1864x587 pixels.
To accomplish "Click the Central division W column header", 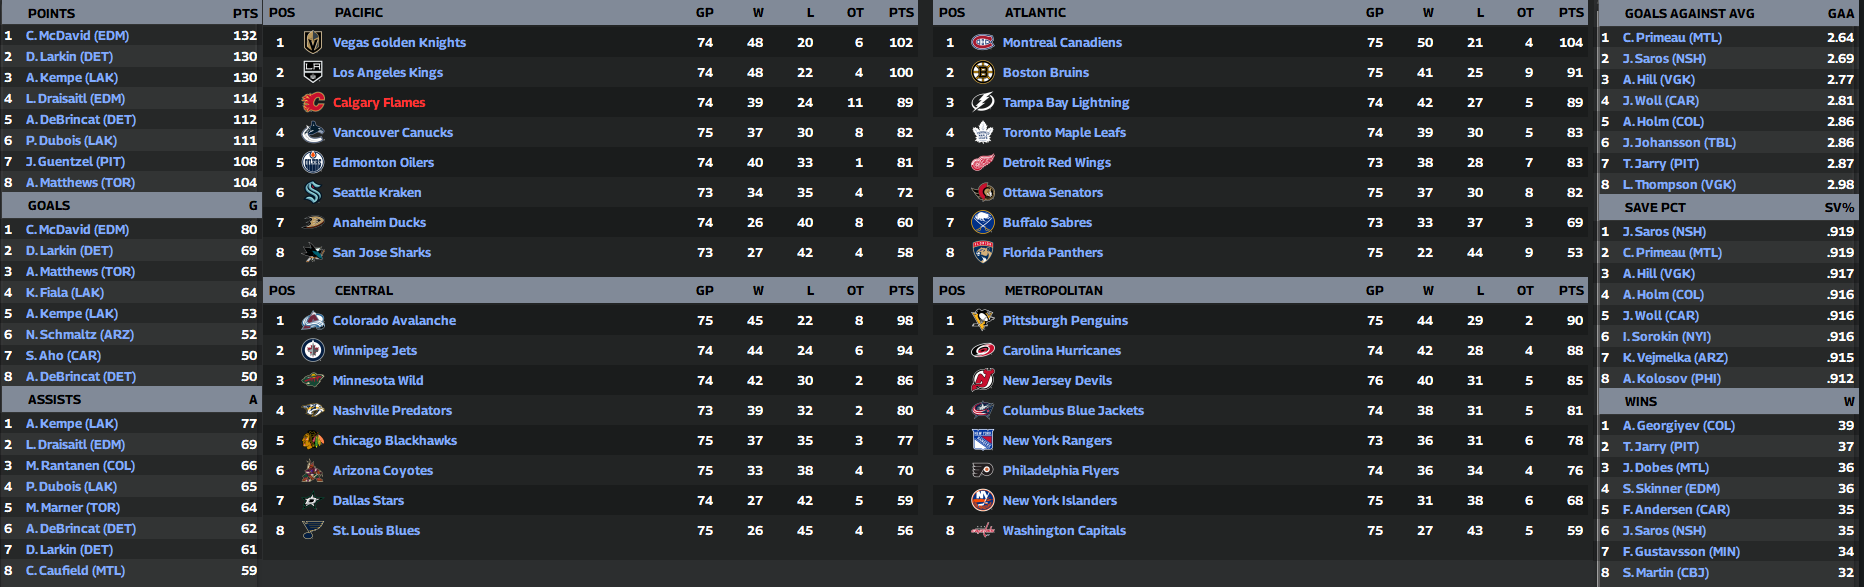I will [758, 290].
